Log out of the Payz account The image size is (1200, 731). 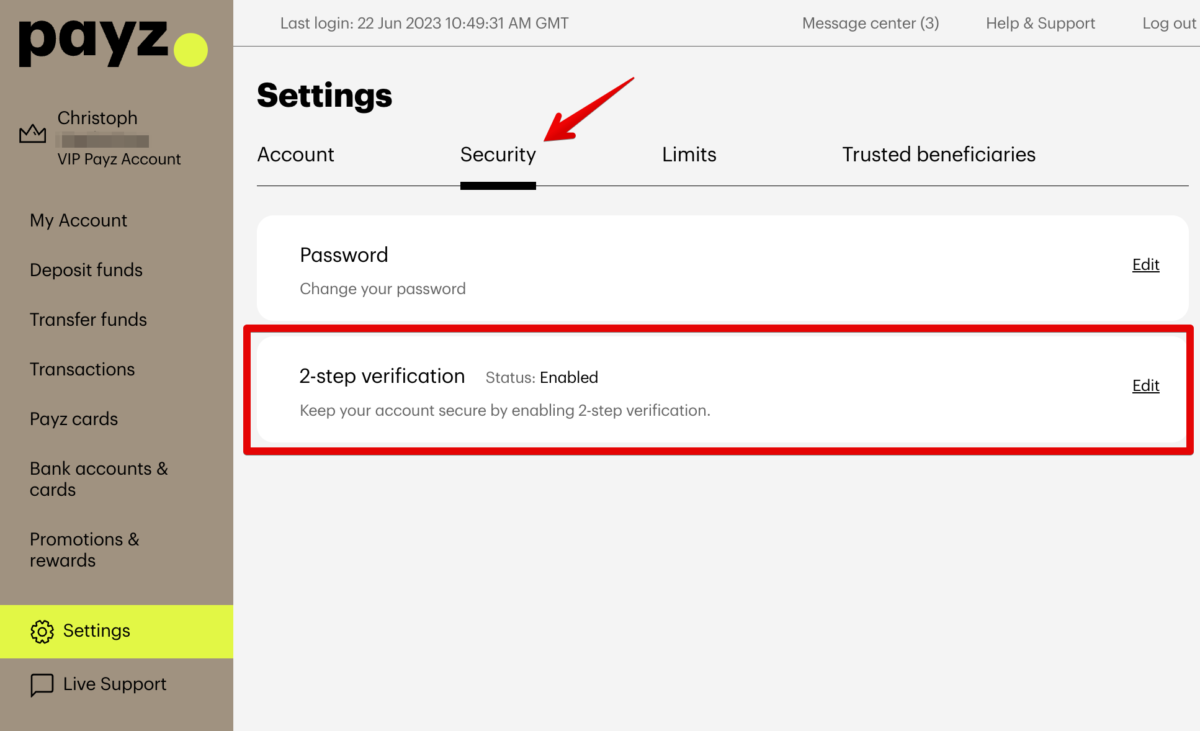[x=1168, y=22]
